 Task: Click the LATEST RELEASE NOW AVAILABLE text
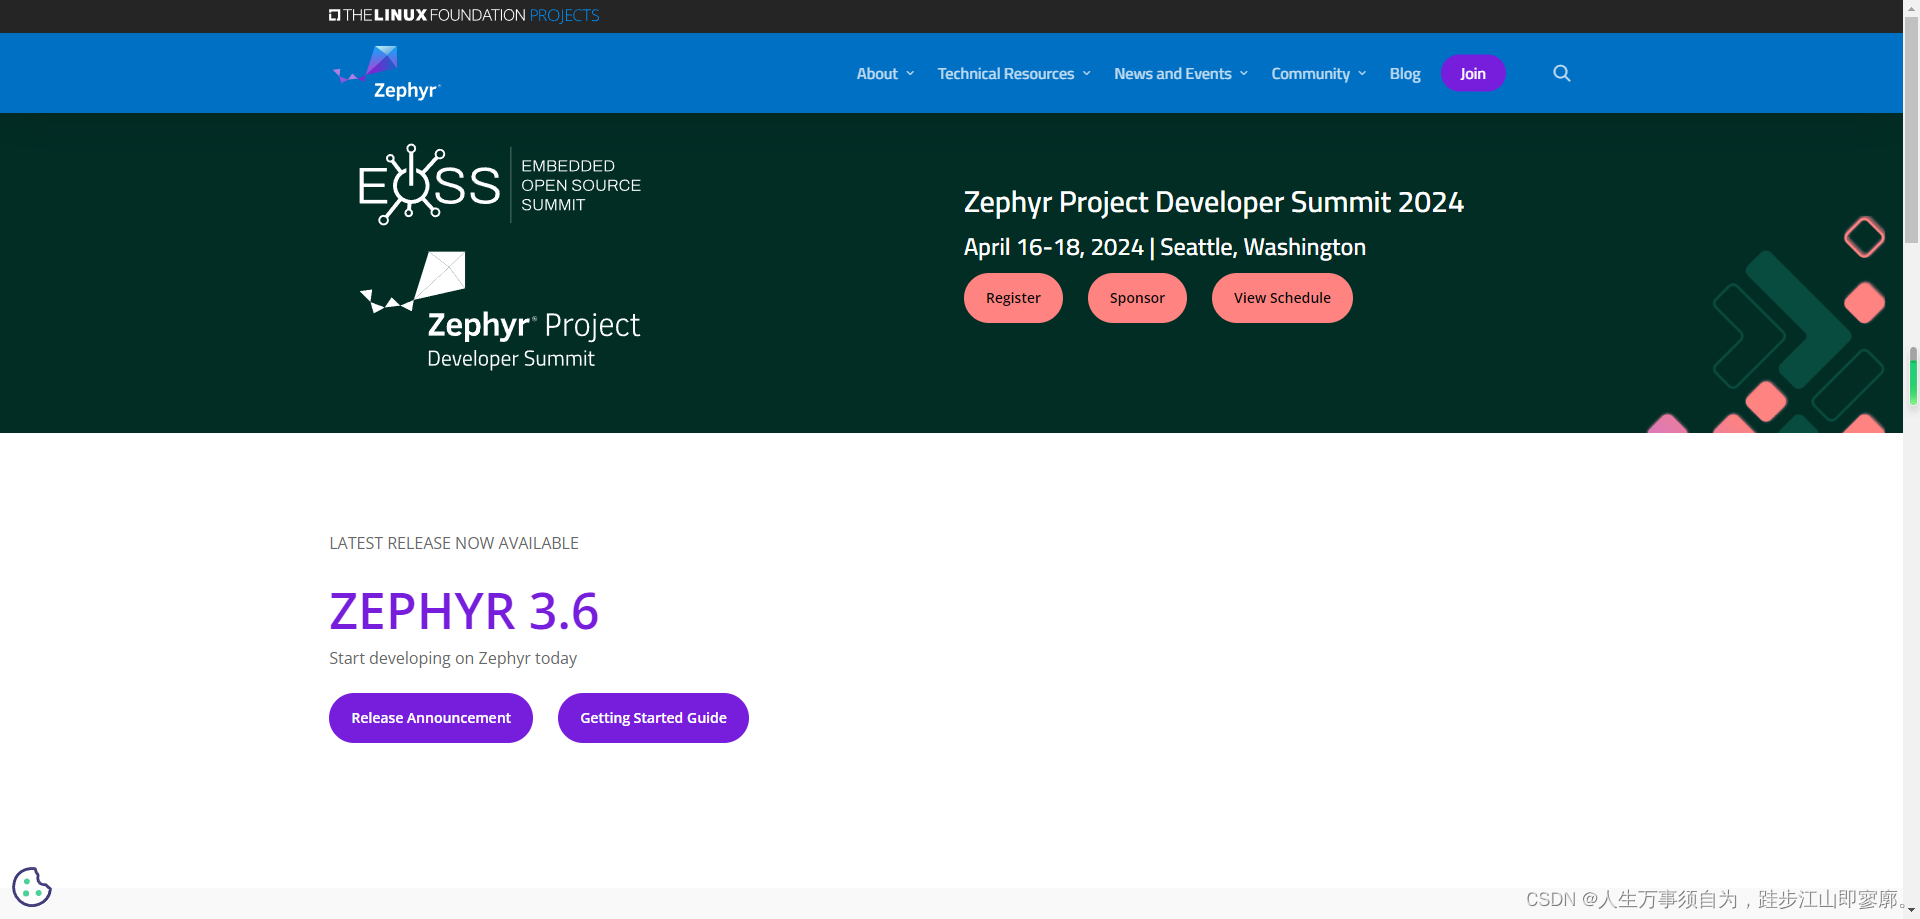tap(454, 543)
